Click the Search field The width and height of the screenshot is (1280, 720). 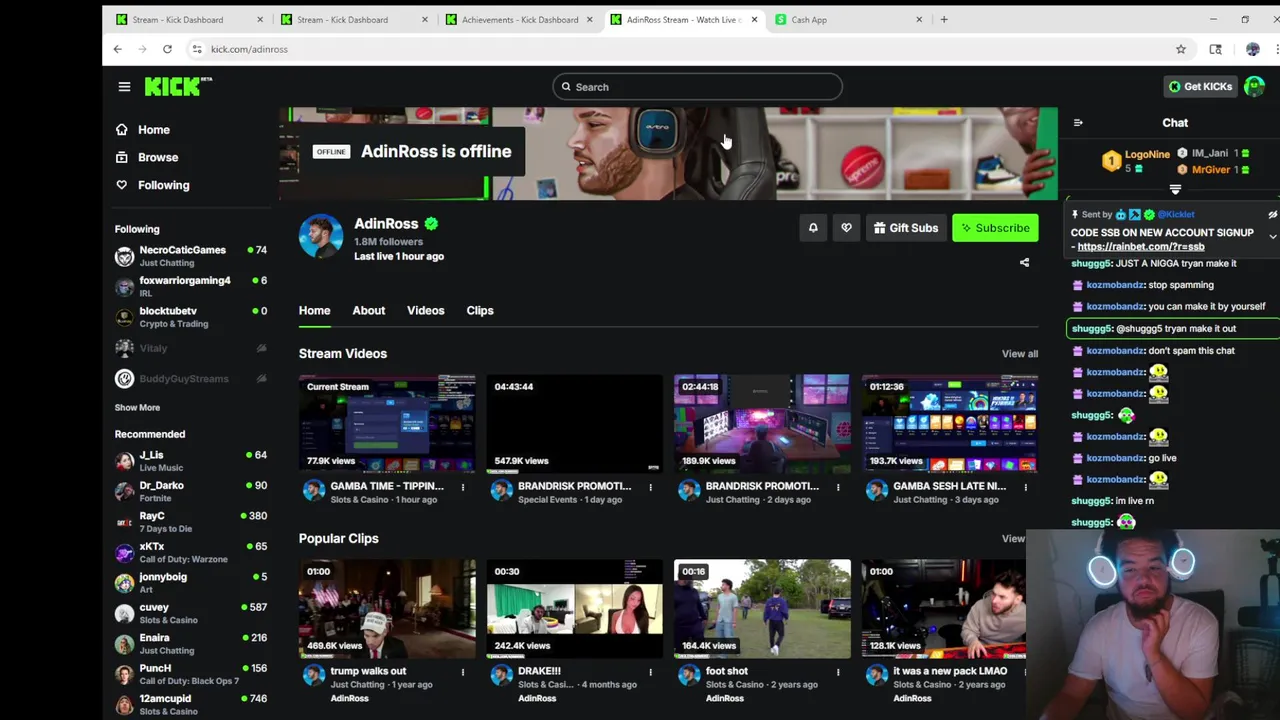point(697,87)
